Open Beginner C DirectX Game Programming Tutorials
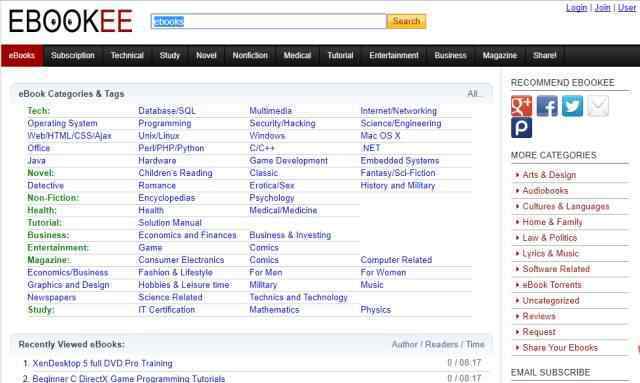This screenshot has width=640, height=383. point(129,379)
